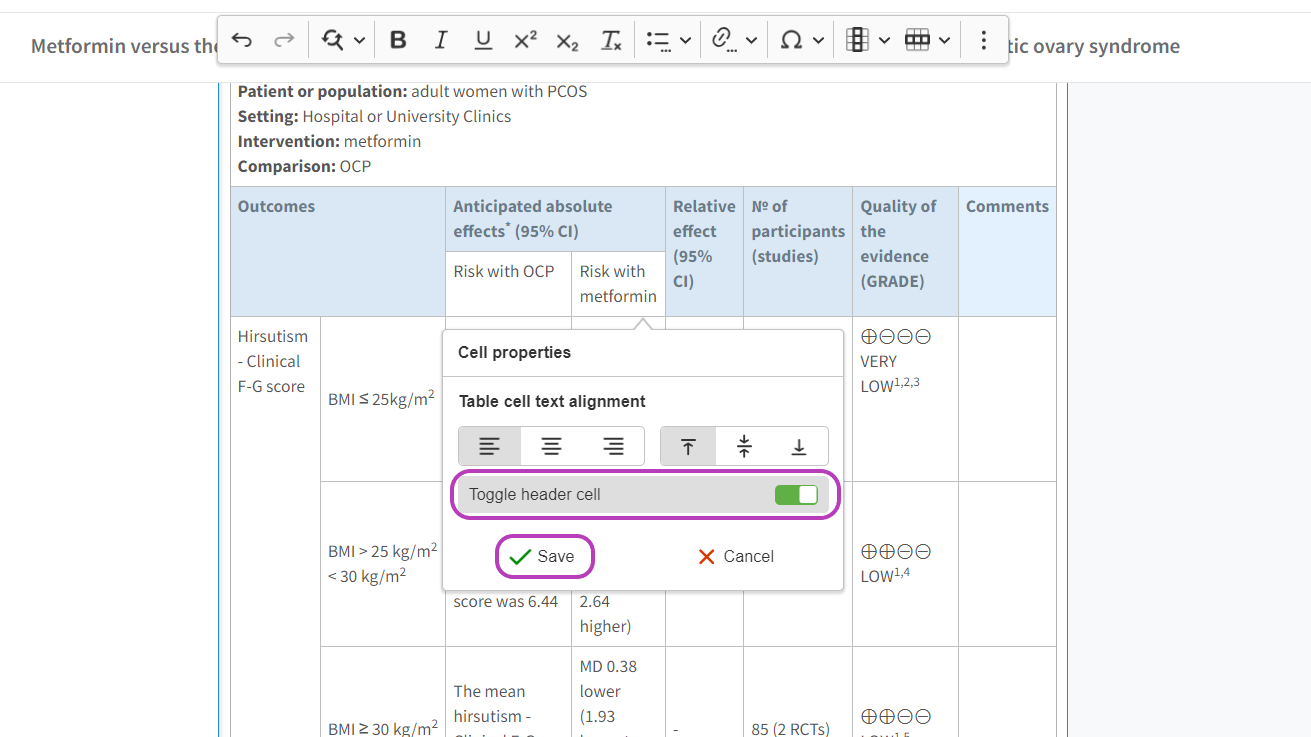This screenshot has height=737, width=1311.
Task: Open the list options dropdown
Action: (x=685, y=40)
